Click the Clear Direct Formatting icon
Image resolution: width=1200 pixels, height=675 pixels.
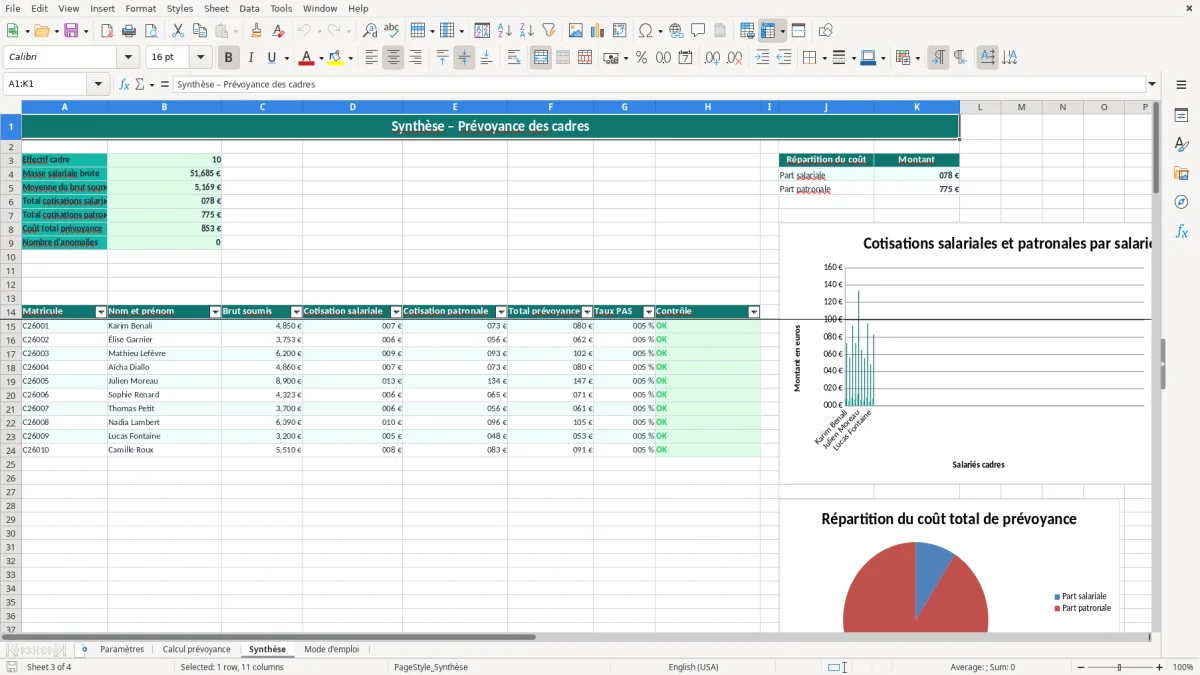click(279, 31)
